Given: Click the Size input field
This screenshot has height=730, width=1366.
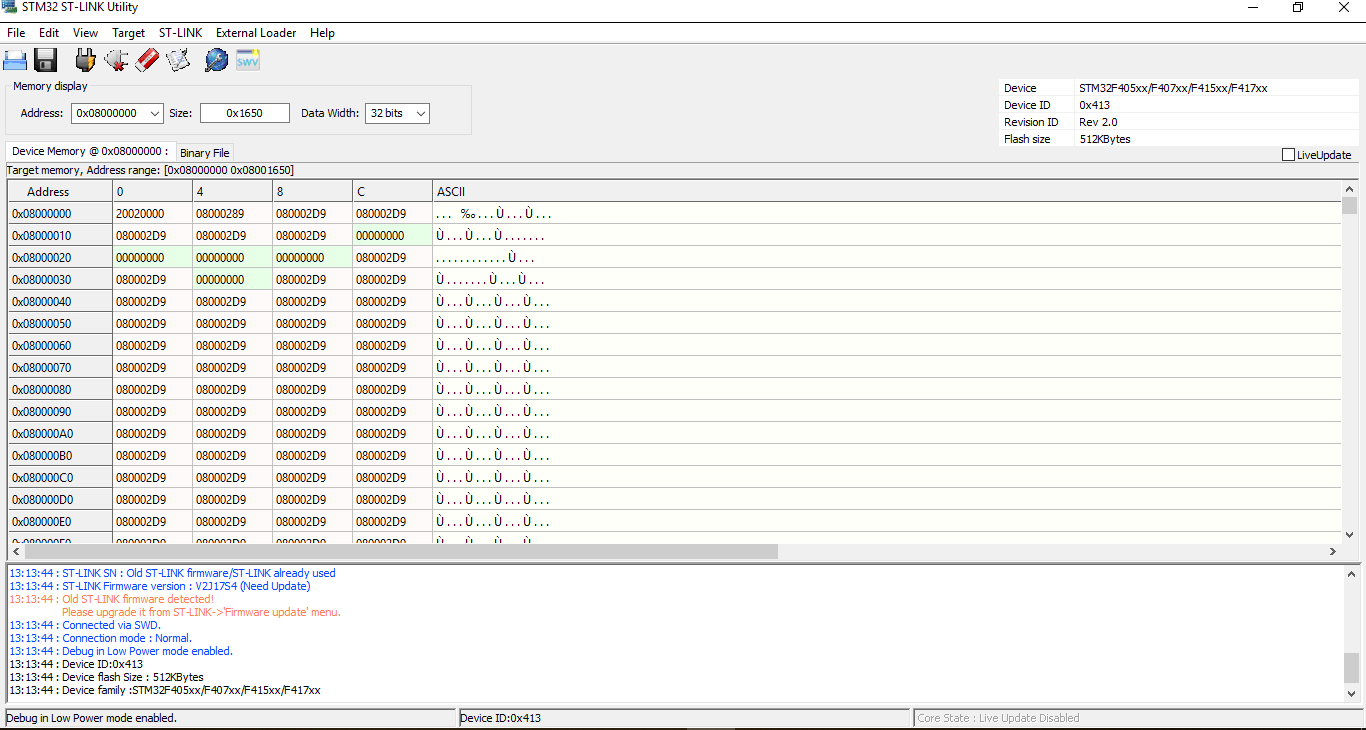Looking at the screenshot, I should pyautogui.click(x=245, y=114).
